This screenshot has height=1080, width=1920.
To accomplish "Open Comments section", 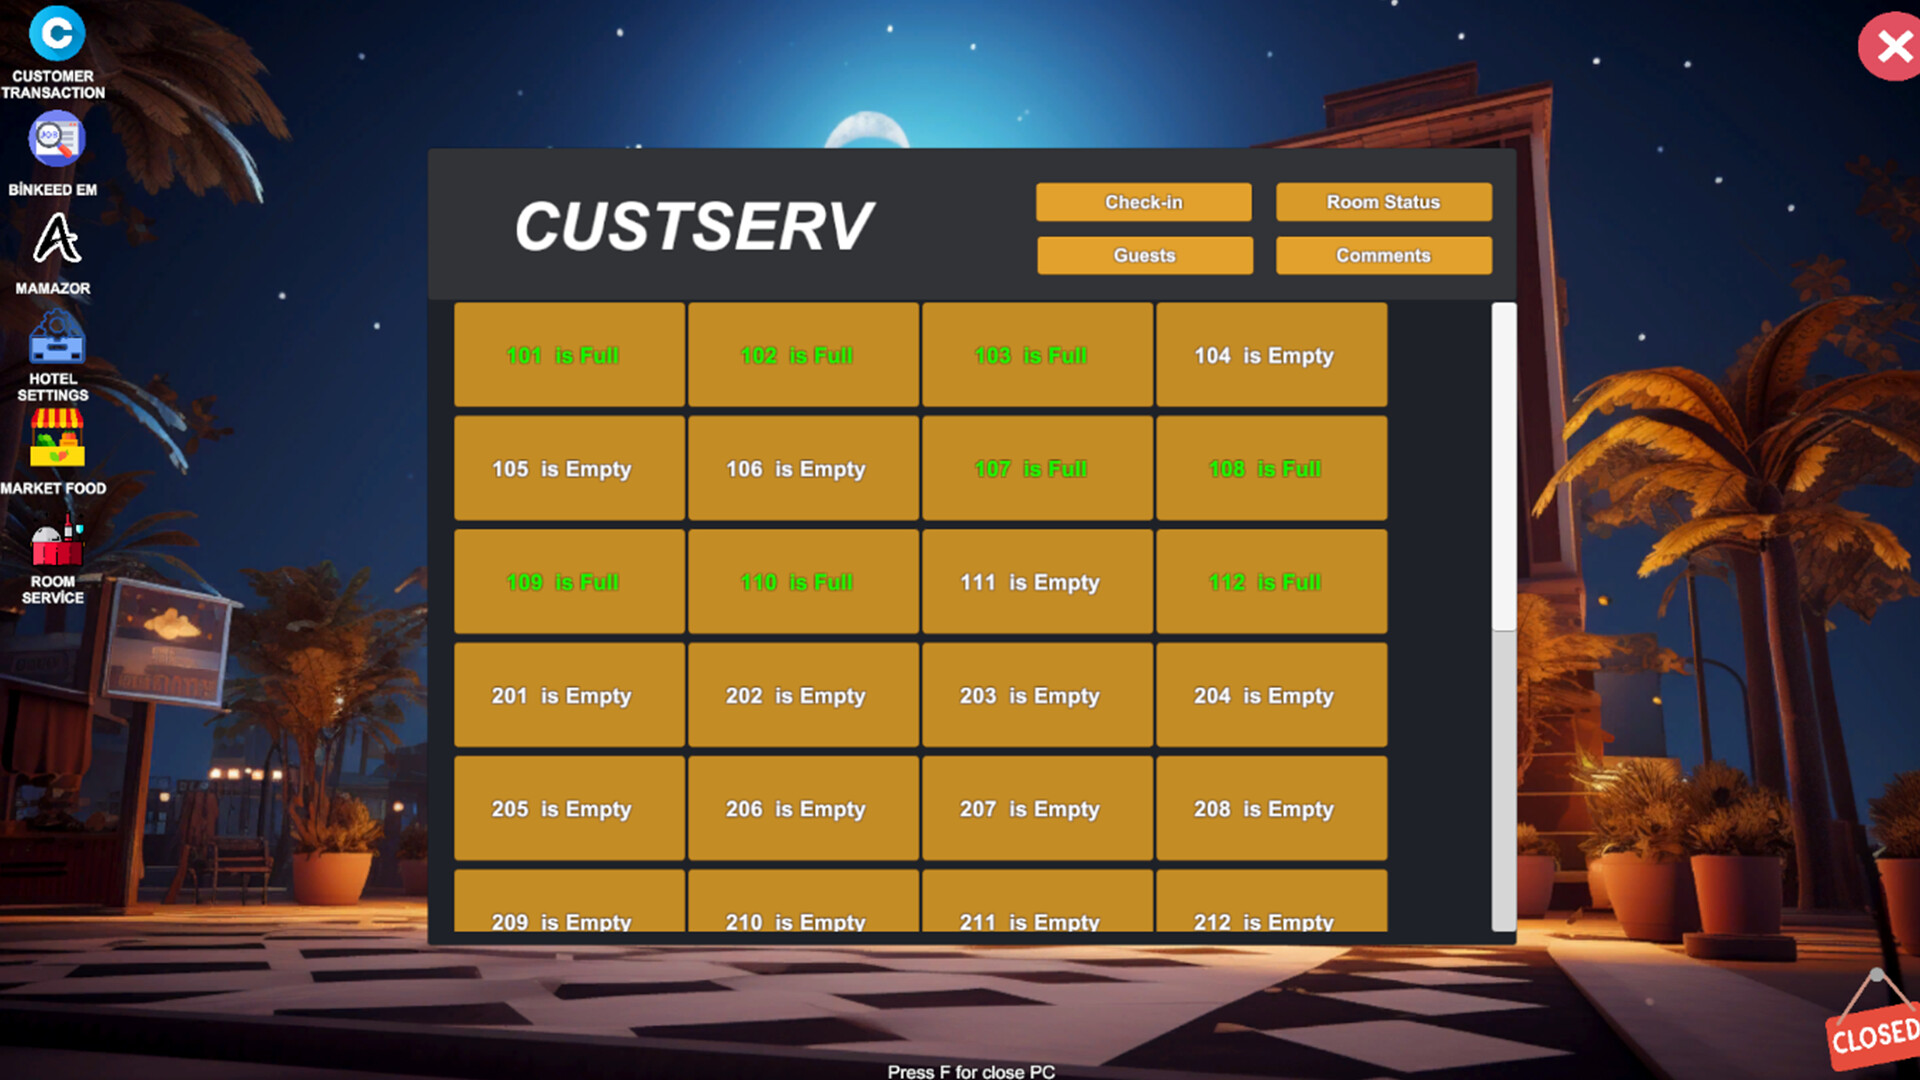I will click(1383, 255).
